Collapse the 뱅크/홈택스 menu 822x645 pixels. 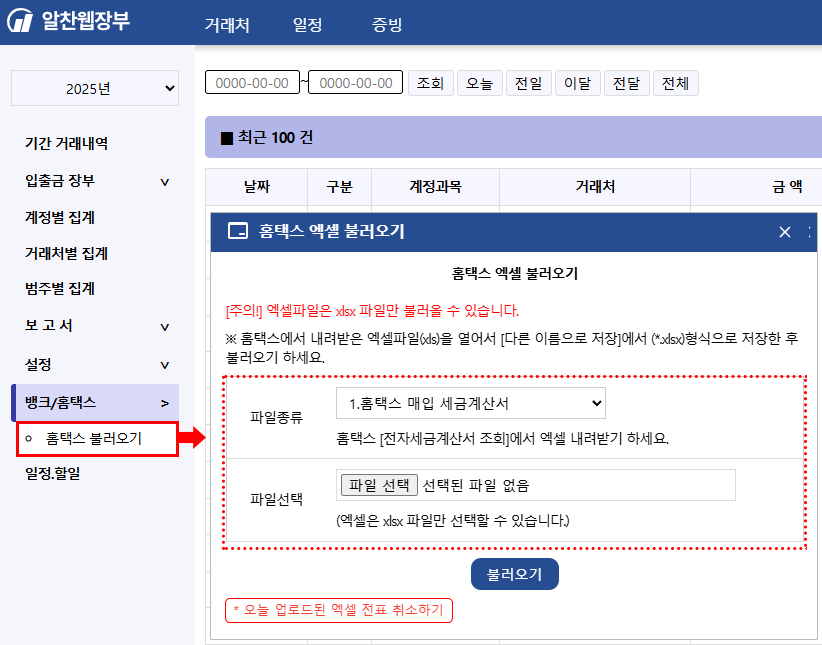(x=95, y=403)
